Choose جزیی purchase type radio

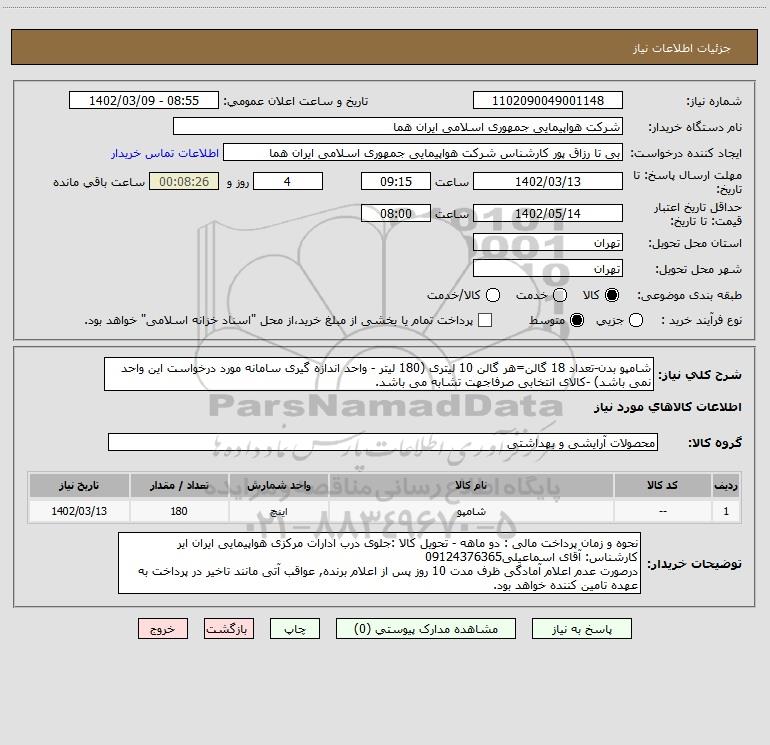pyautogui.click(x=636, y=321)
